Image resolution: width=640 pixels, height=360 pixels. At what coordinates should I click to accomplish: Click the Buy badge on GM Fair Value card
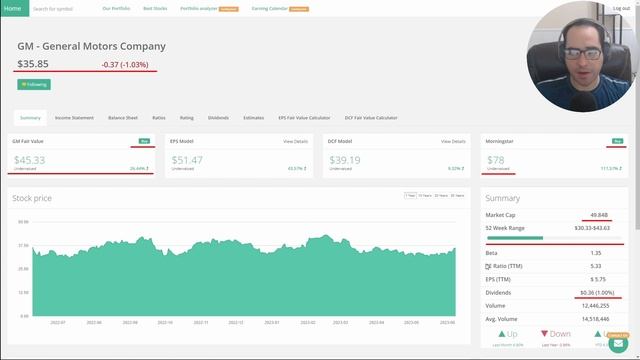[144, 141]
